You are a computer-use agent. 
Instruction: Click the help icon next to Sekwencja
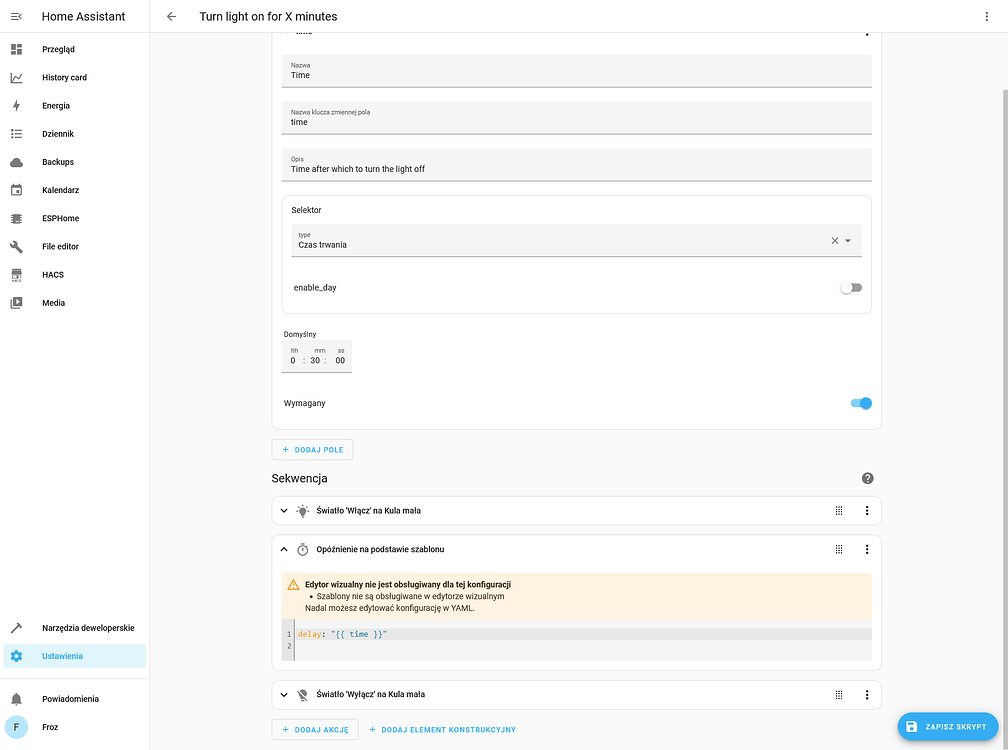867,478
